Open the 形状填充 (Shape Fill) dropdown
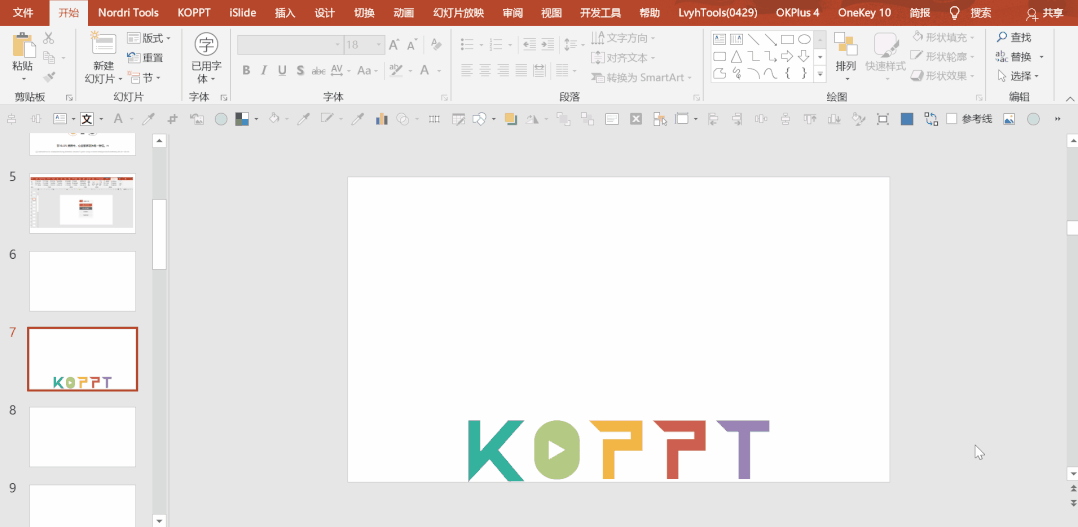This screenshot has width=1078, height=527. click(943, 37)
